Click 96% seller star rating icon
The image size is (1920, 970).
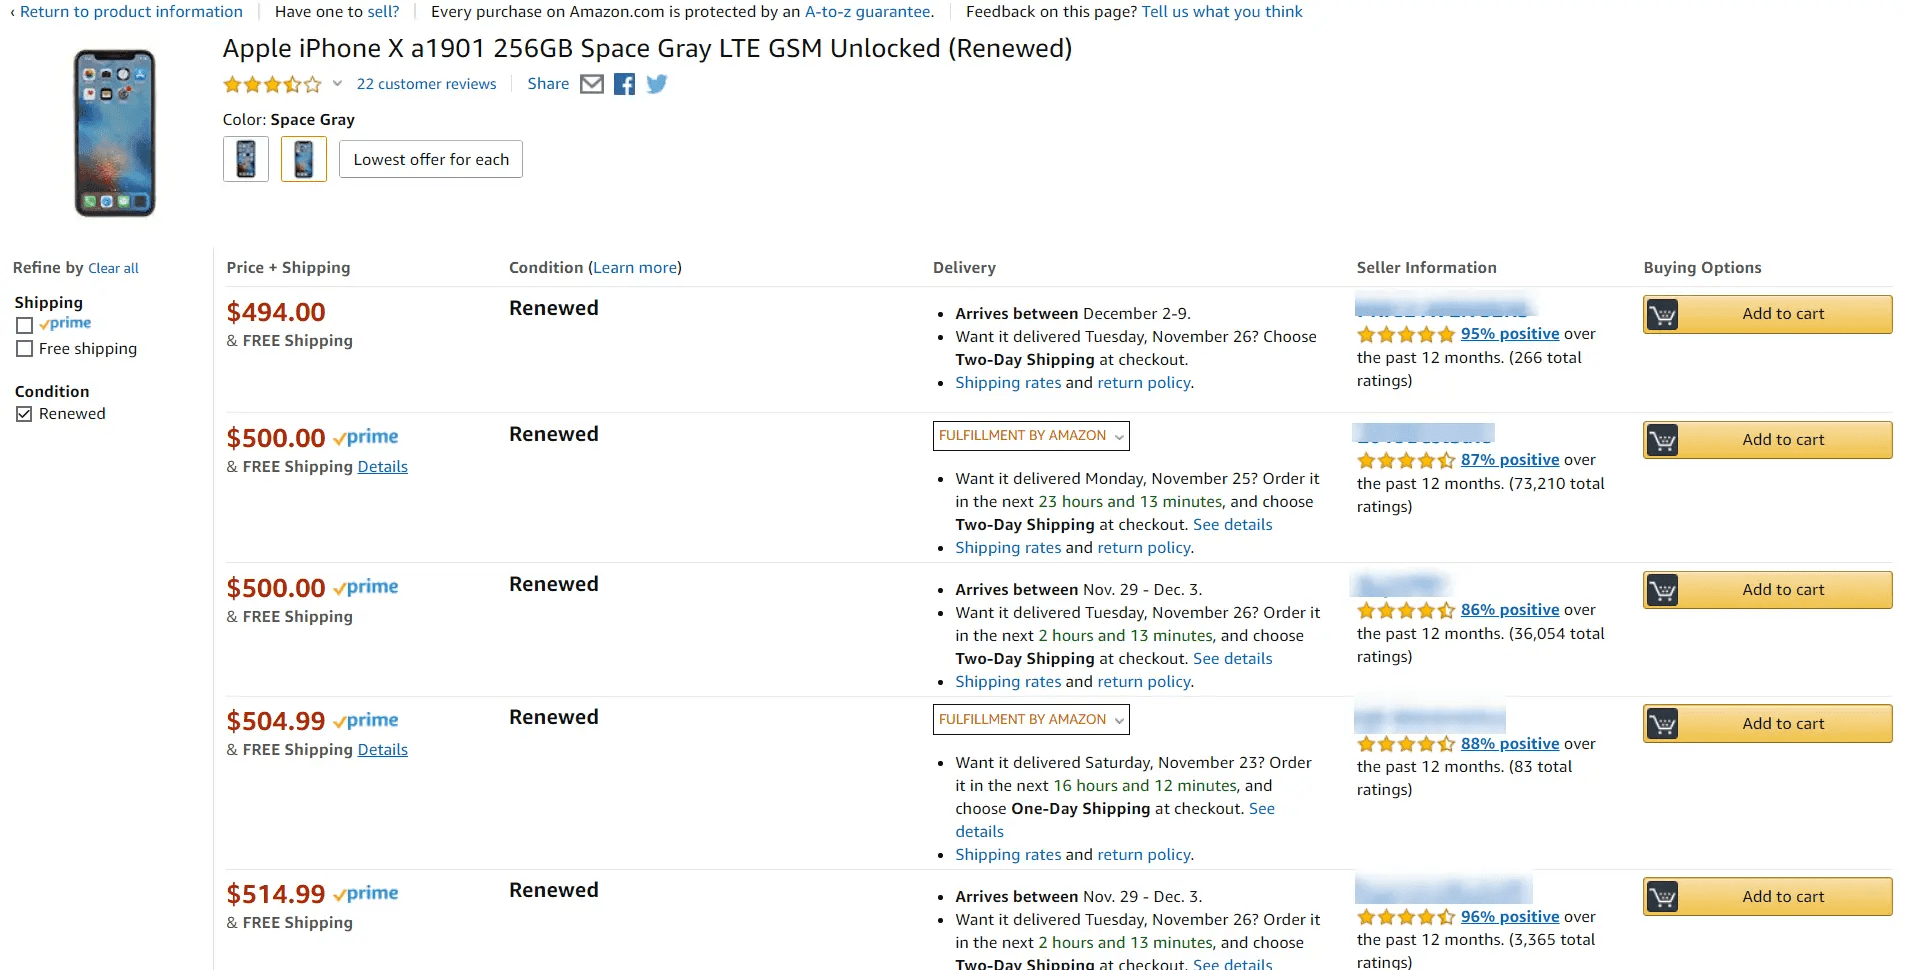point(1406,917)
